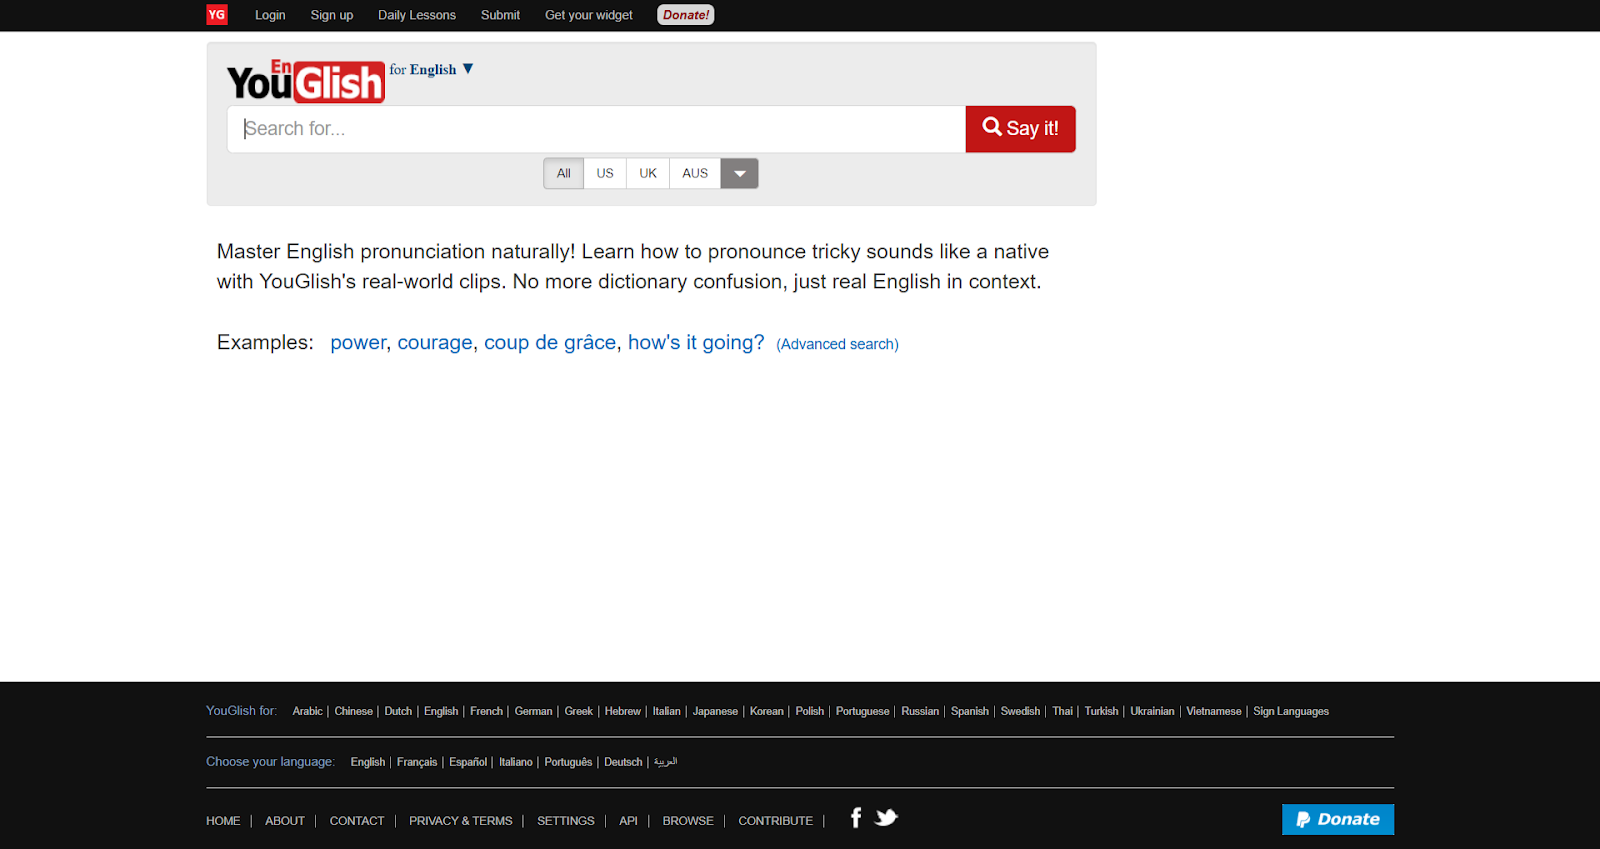This screenshot has width=1600, height=849.
Task: Open YouGlish for English footer link
Action: [441, 711]
